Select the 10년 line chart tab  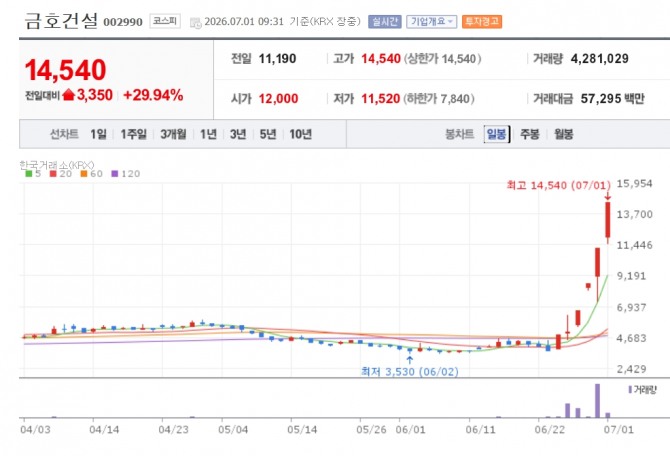(x=300, y=134)
